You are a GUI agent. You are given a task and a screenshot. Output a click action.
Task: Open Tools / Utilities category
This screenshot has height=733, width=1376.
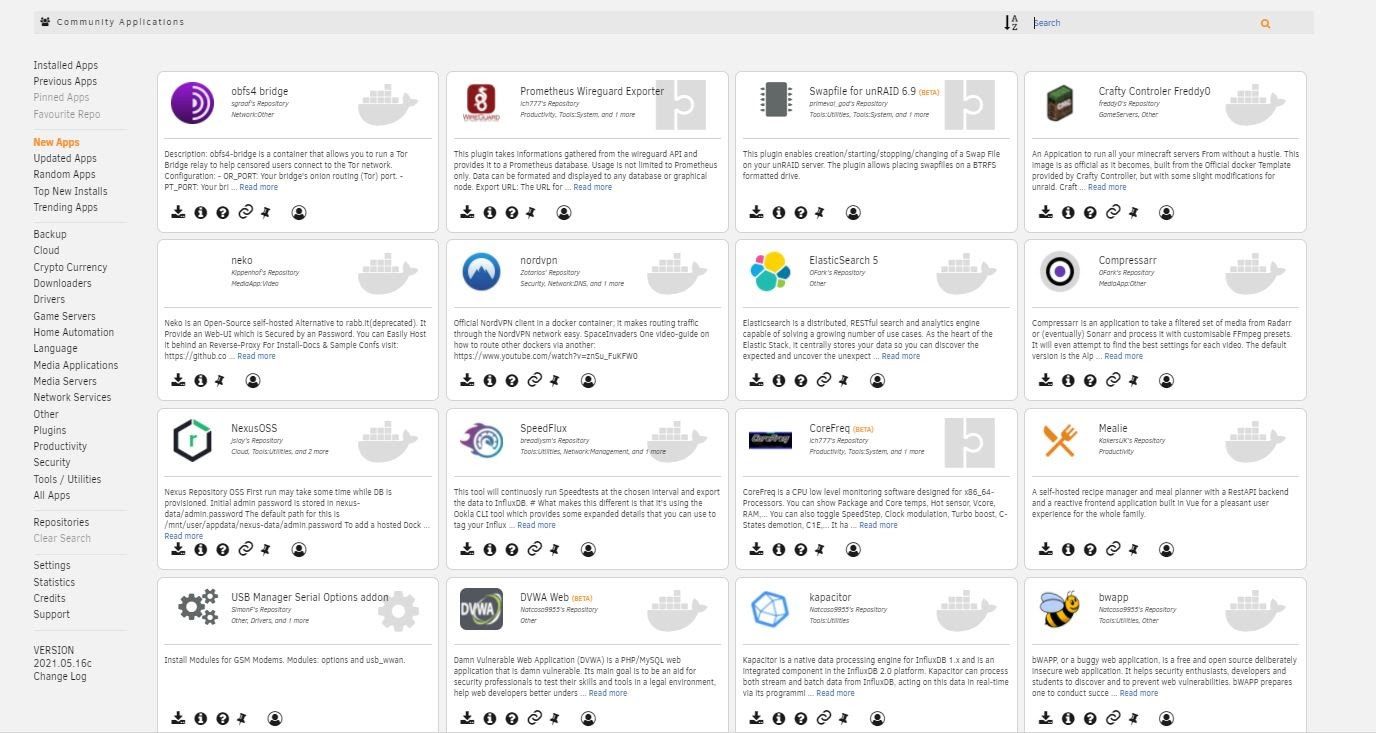click(67, 479)
